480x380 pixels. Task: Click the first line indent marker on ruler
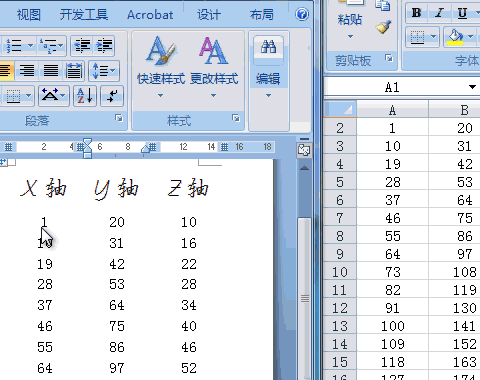pos(87,142)
